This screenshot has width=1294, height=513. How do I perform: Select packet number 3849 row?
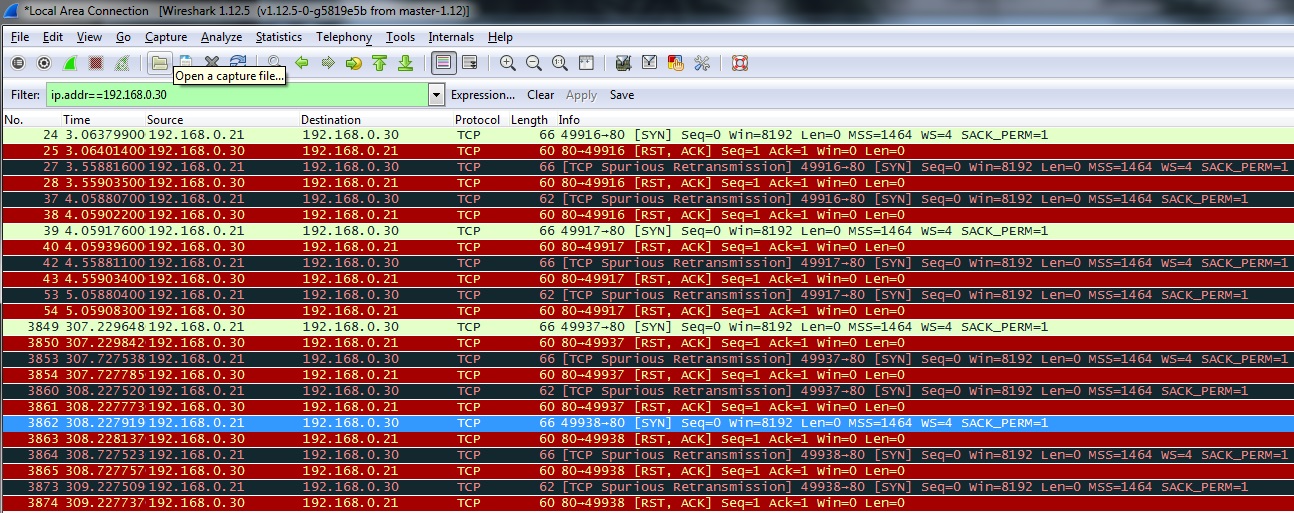647,327
